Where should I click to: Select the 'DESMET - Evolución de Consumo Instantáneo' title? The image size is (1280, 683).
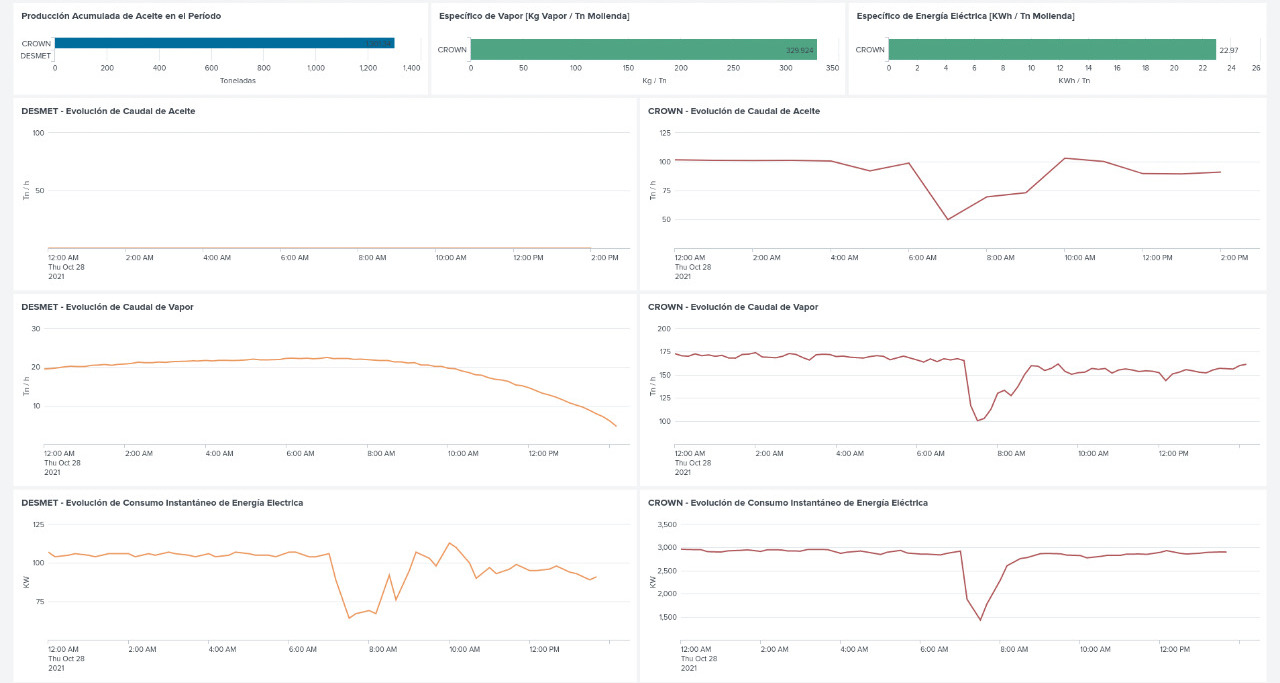click(162, 503)
